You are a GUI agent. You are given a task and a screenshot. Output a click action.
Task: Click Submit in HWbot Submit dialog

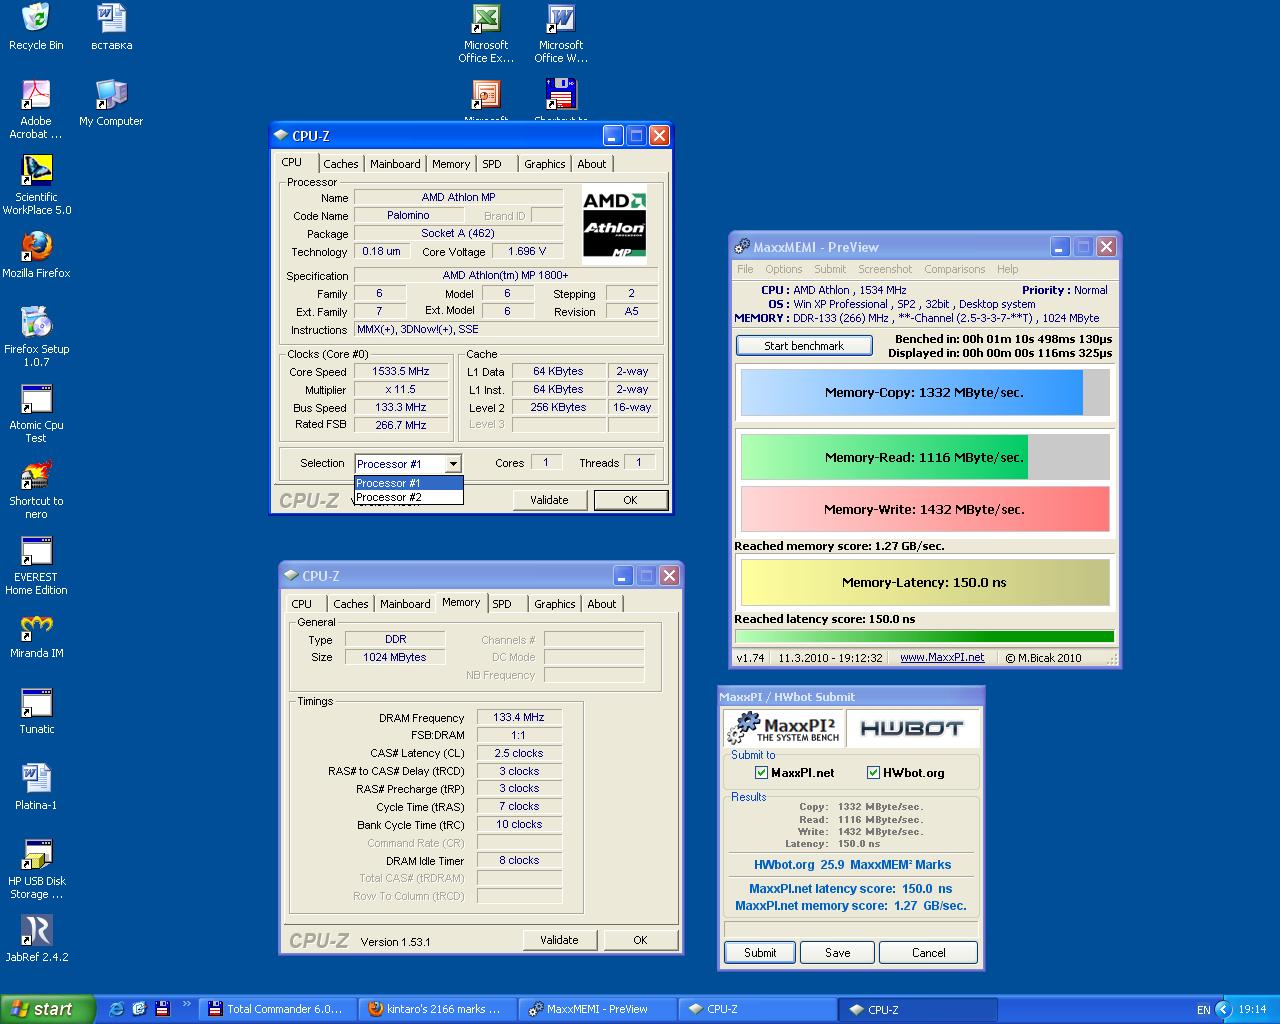760,953
